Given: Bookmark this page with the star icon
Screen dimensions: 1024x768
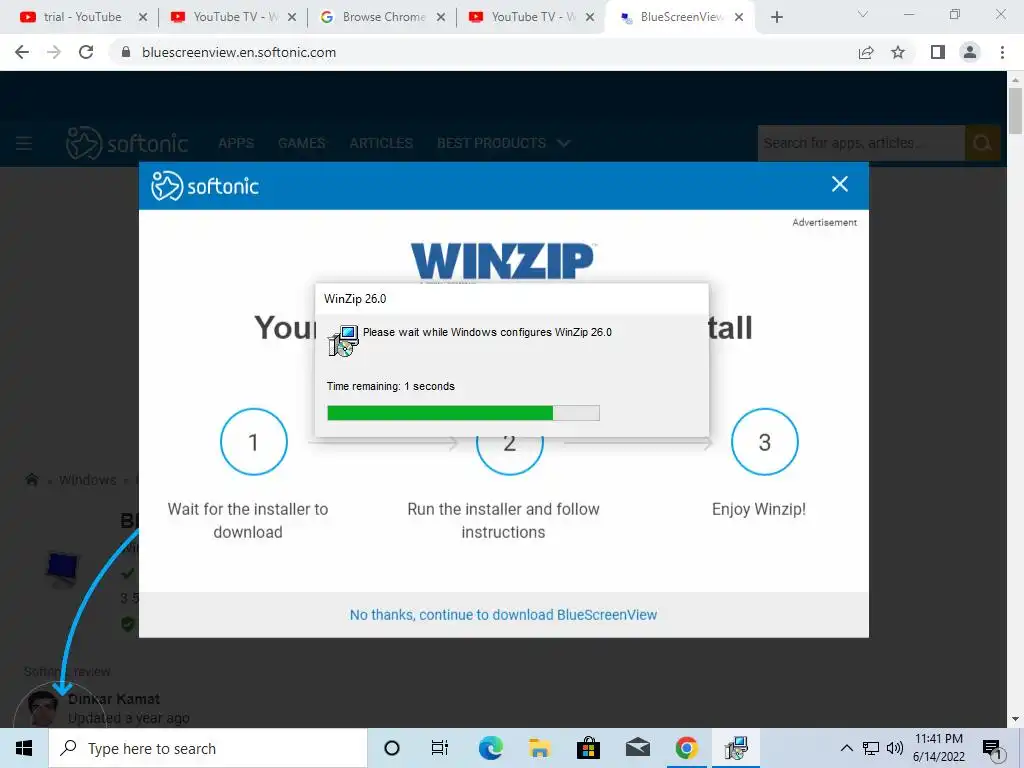Looking at the screenshot, I should [898, 52].
